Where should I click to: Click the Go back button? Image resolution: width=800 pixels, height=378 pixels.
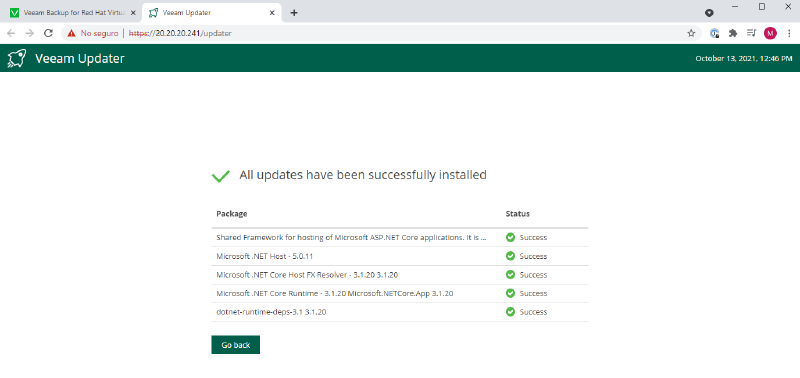coord(236,345)
